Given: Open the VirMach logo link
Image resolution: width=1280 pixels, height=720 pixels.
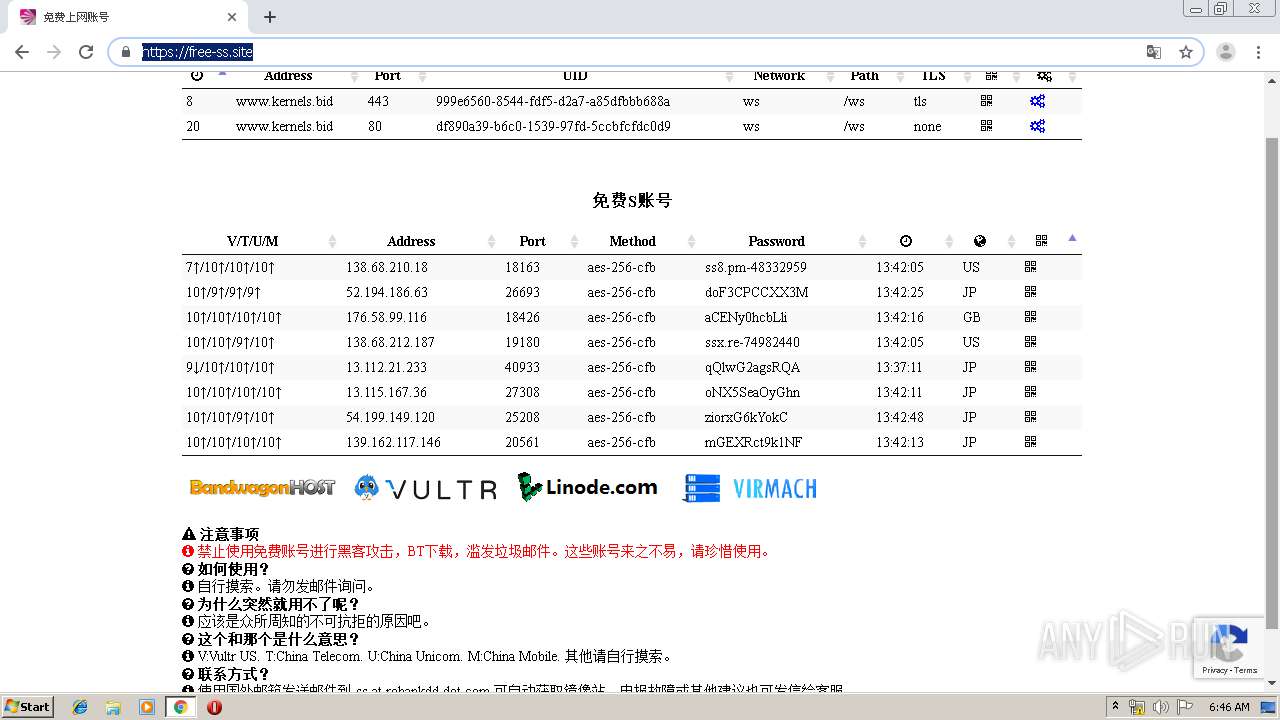Looking at the screenshot, I should [x=749, y=488].
